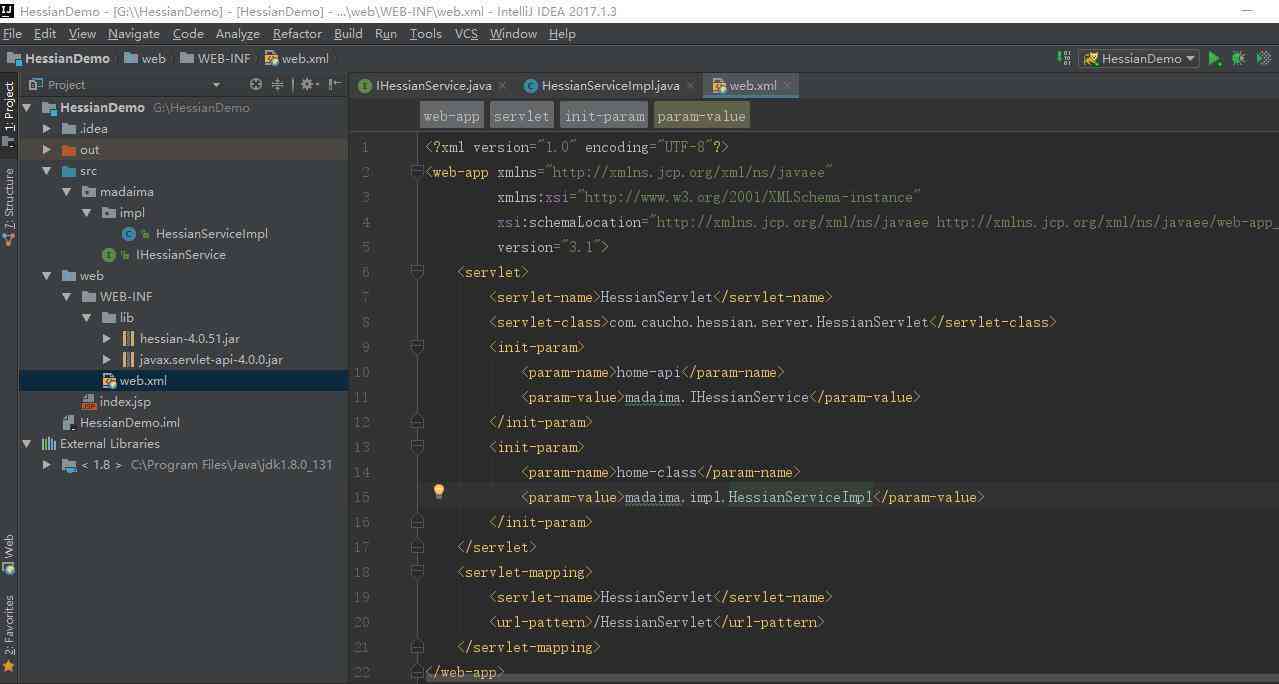The image size is (1279, 684).
Task: Click Collapse All icon in Project panel header
Action: pos(280,85)
